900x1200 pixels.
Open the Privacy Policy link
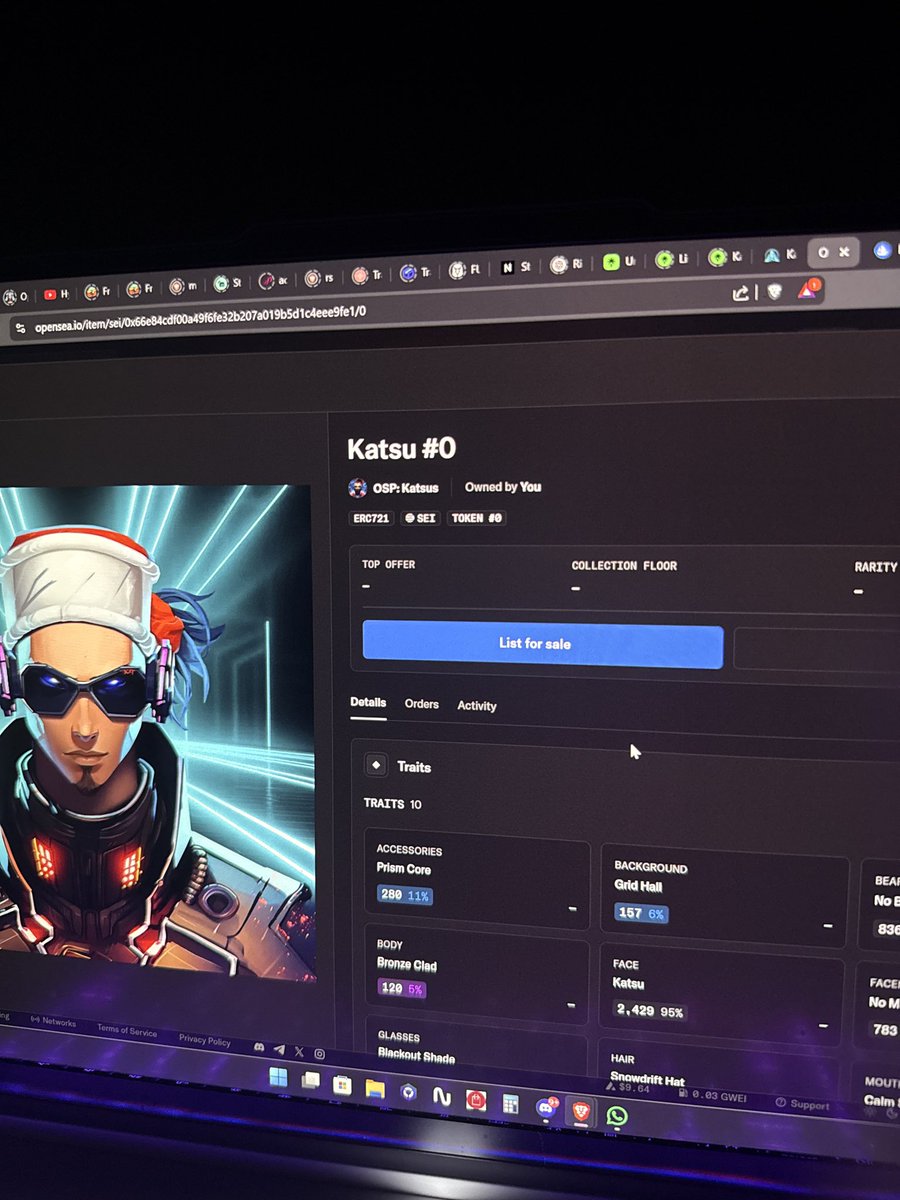(204, 1039)
